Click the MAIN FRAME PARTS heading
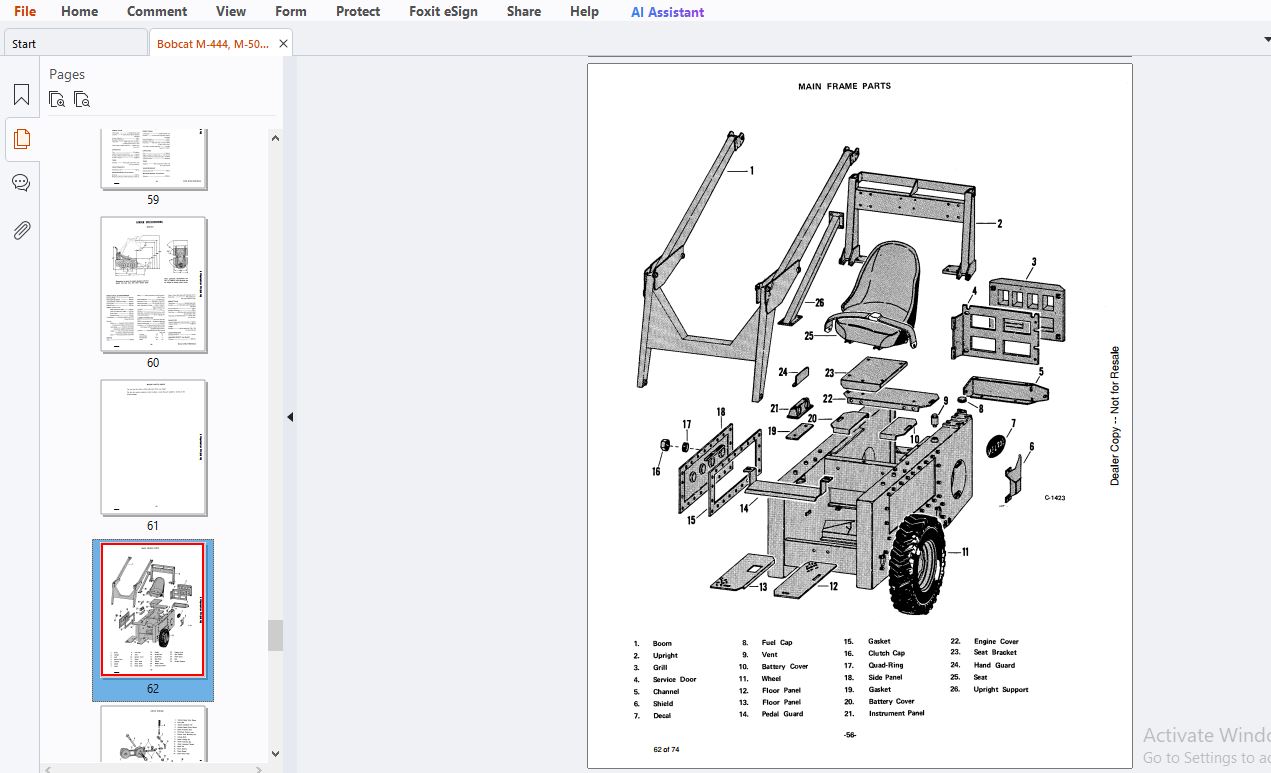Screen dimensions: 1271x773 (844, 86)
